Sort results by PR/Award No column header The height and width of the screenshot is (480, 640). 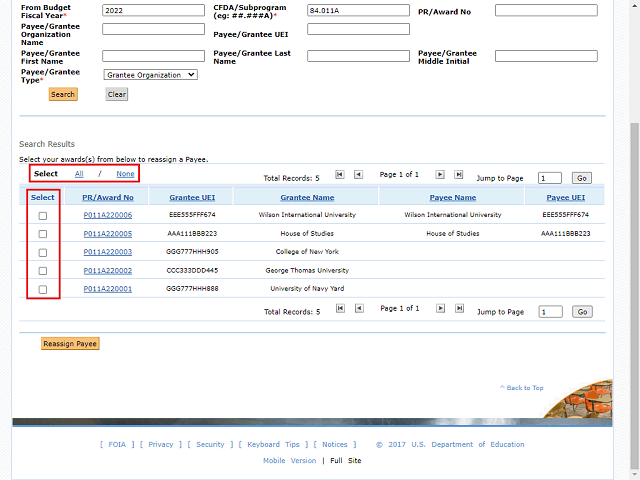[107, 198]
